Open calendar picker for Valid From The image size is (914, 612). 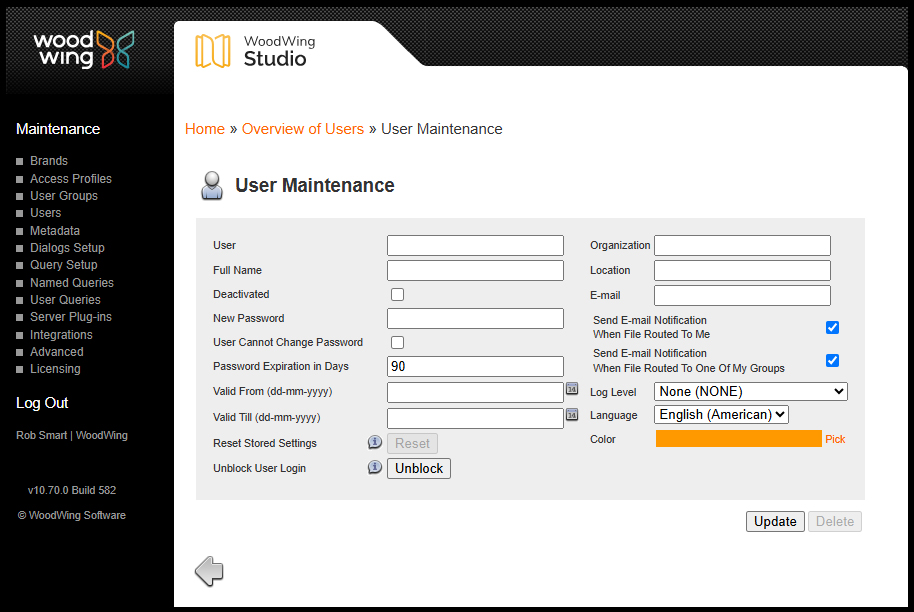572,389
